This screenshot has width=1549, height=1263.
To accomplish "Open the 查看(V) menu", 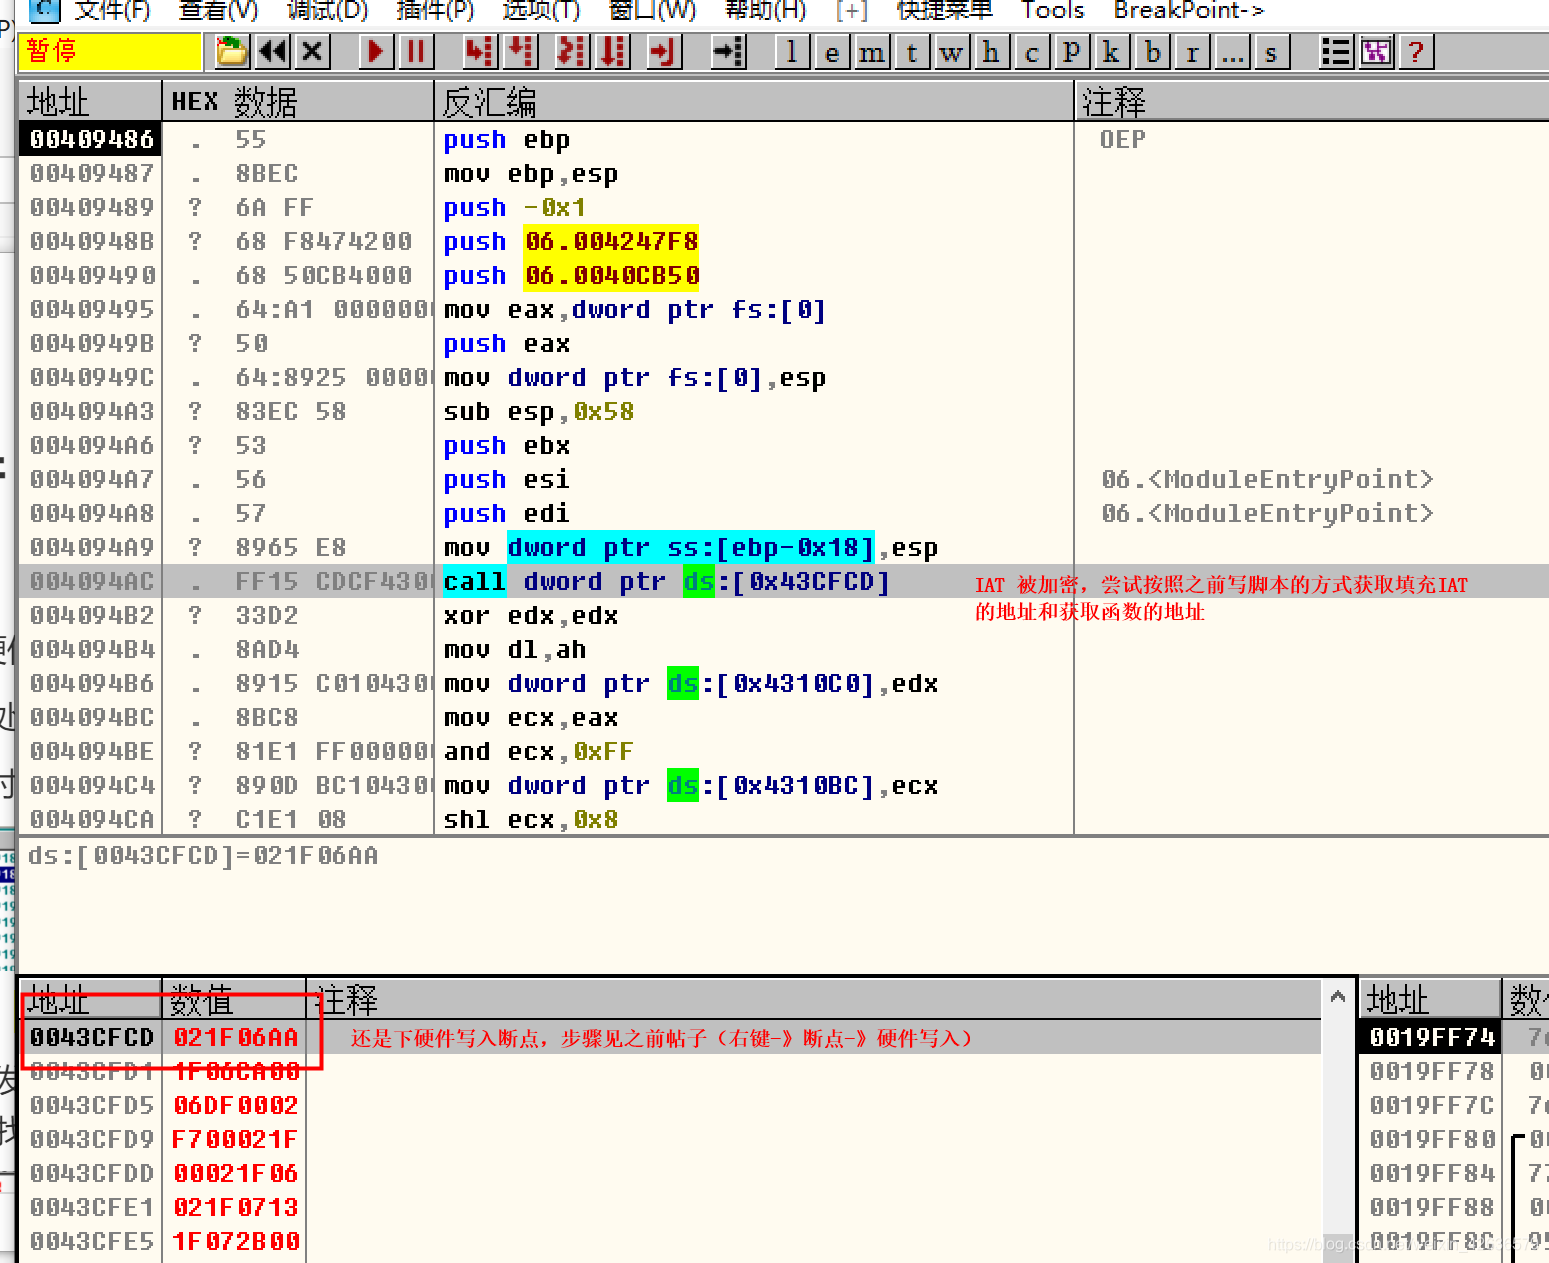I will tap(218, 10).
